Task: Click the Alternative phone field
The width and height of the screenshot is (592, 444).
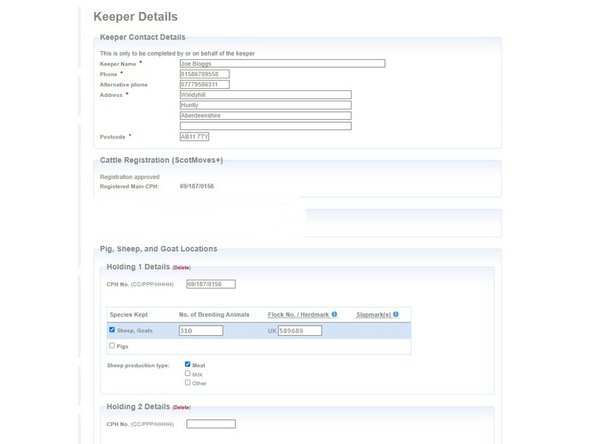Action: 205,84
